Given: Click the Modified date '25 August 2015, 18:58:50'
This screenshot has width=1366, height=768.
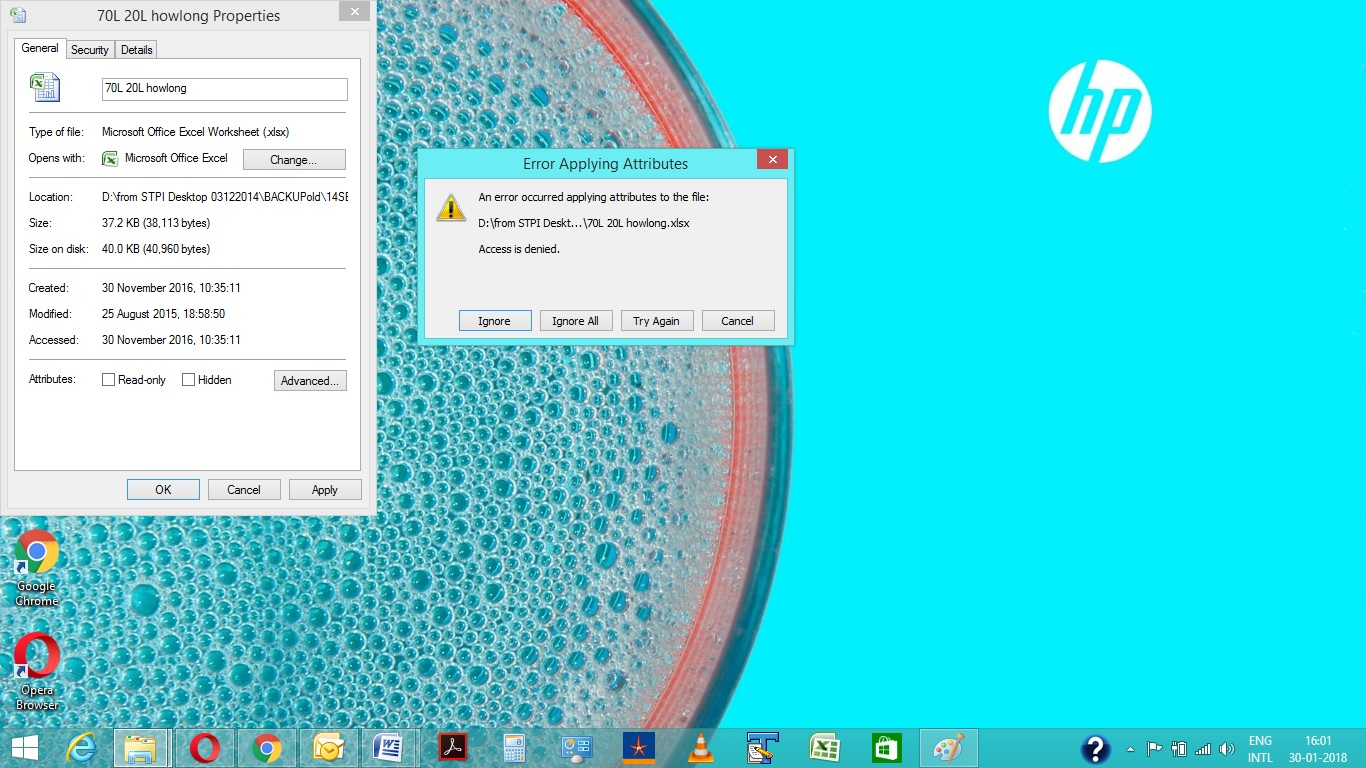Looking at the screenshot, I should (x=164, y=314).
